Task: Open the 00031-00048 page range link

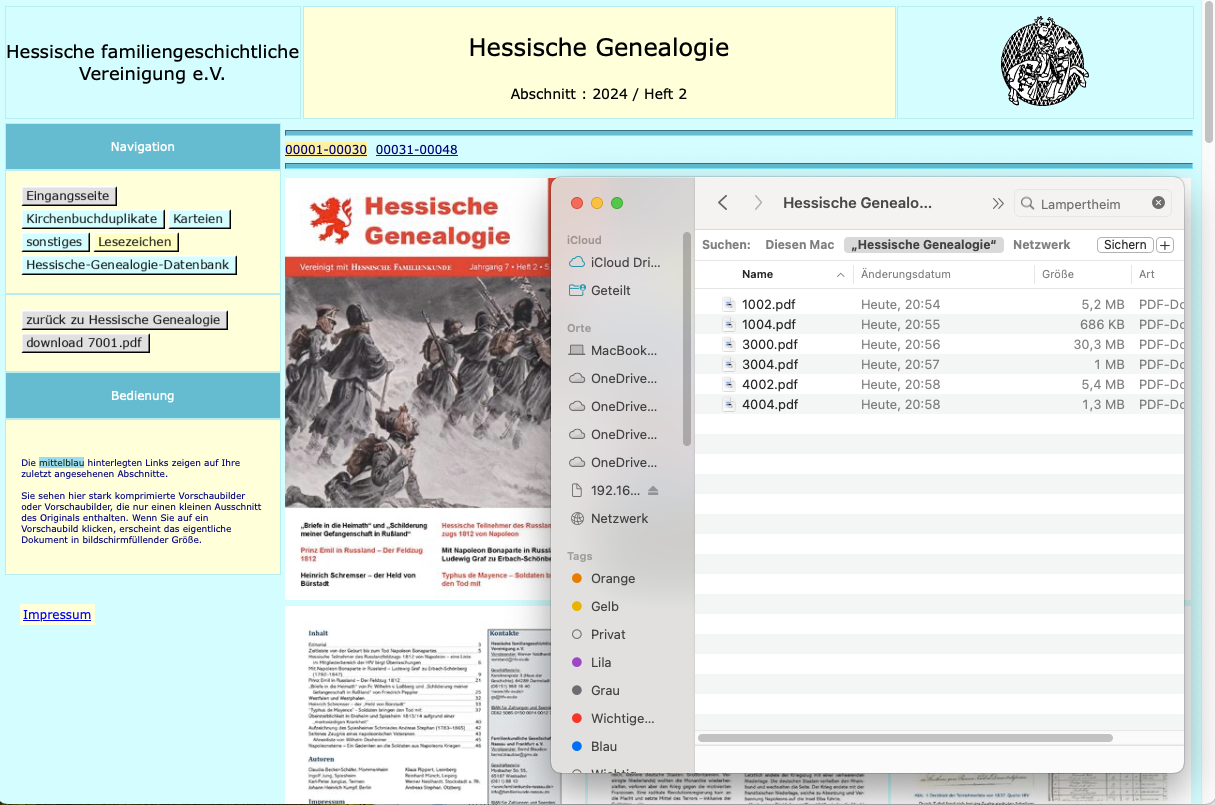Action: (x=417, y=150)
